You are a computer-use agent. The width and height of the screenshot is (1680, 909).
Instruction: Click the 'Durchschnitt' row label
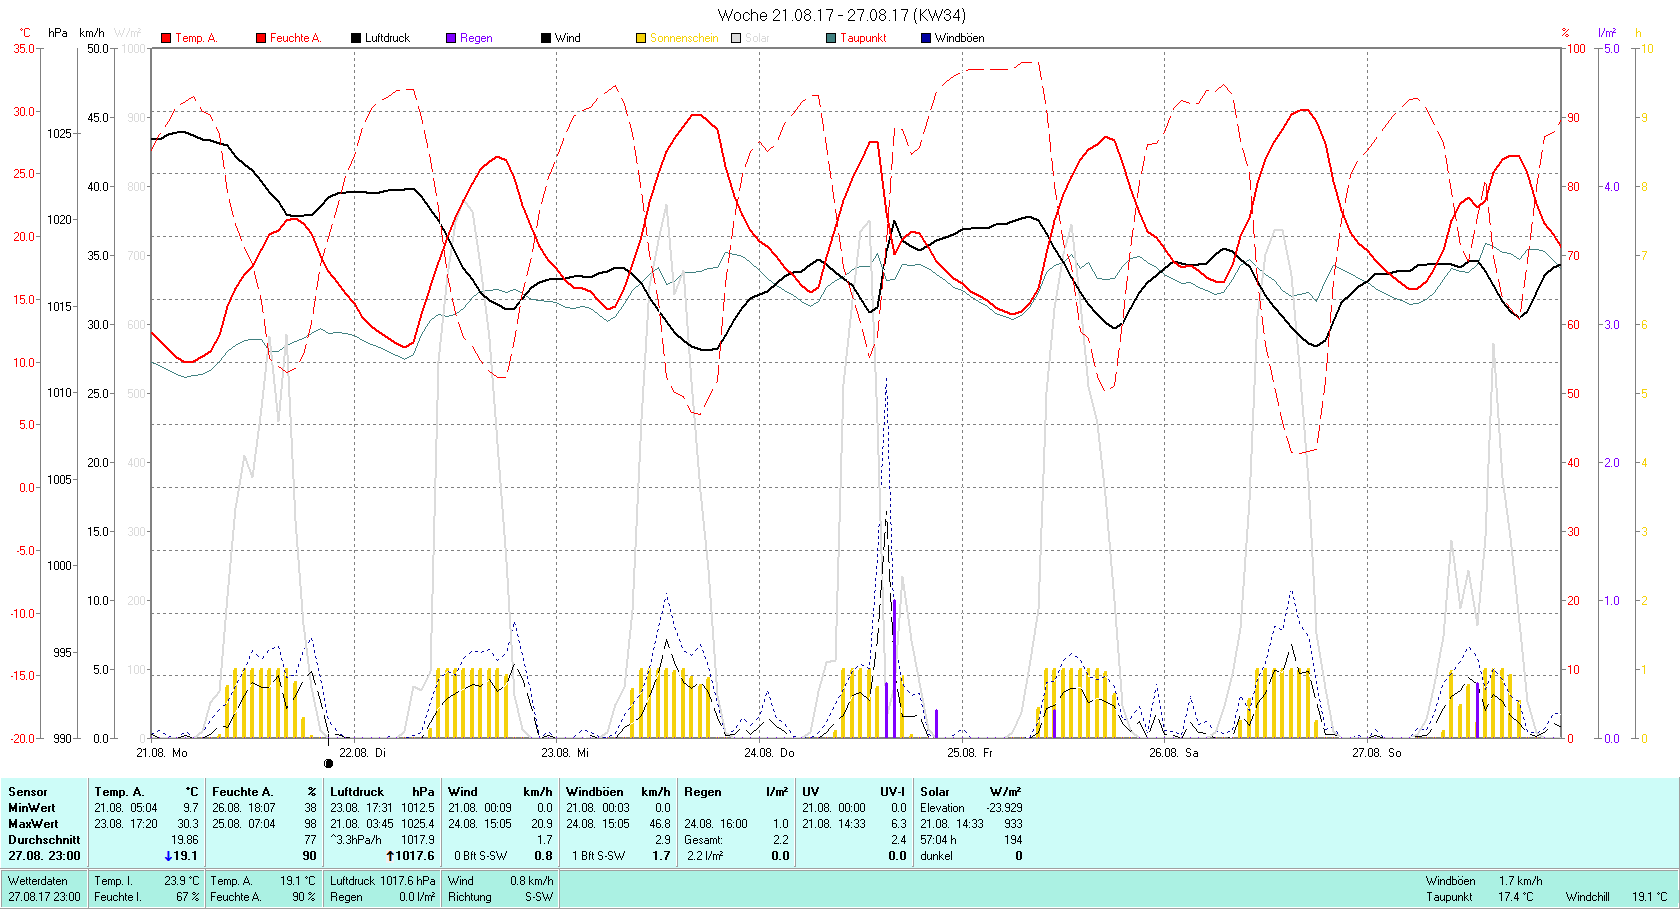[44, 840]
